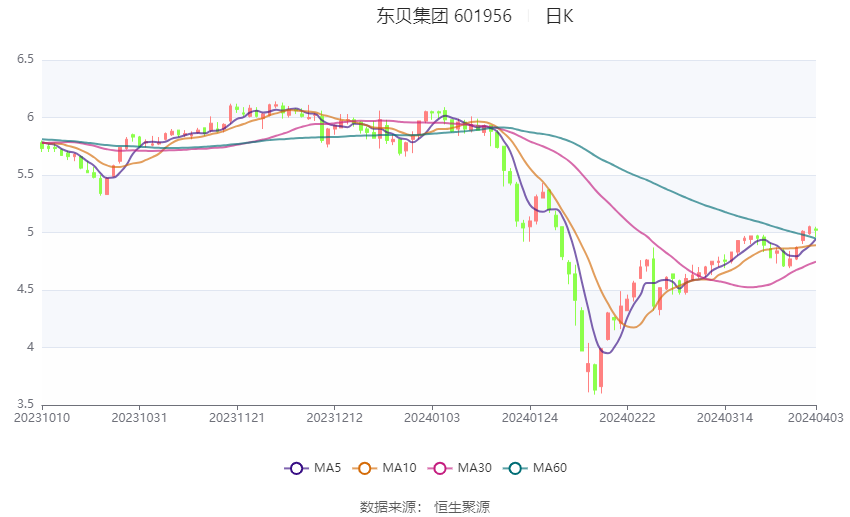Click the 20240403 x-axis date label

pyautogui.click(x=816, y=416)
